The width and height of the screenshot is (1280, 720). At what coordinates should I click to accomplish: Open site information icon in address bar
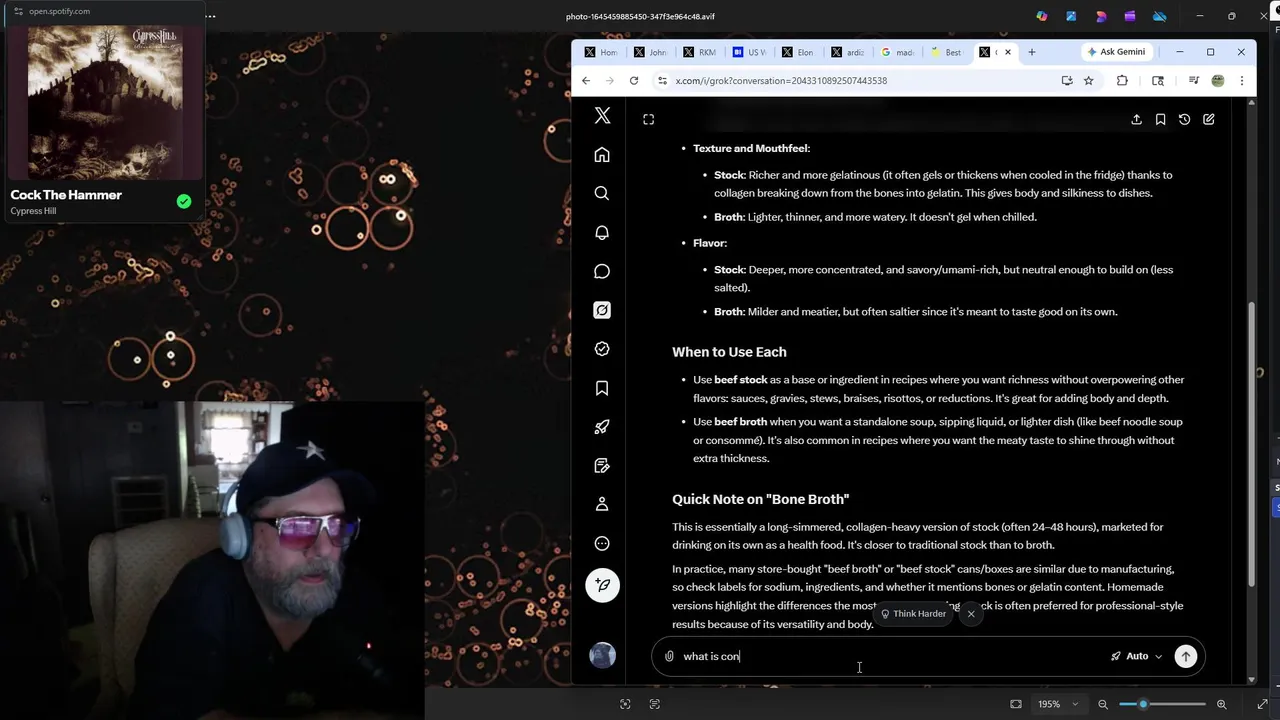coord(662,81)
